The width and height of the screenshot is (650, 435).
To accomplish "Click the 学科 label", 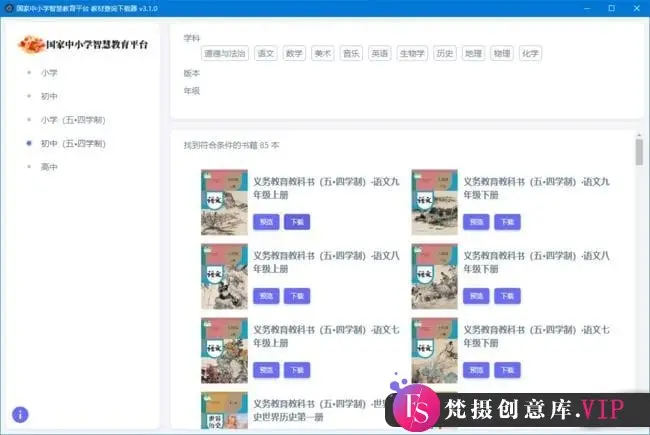I will click(x=192, y=38).
